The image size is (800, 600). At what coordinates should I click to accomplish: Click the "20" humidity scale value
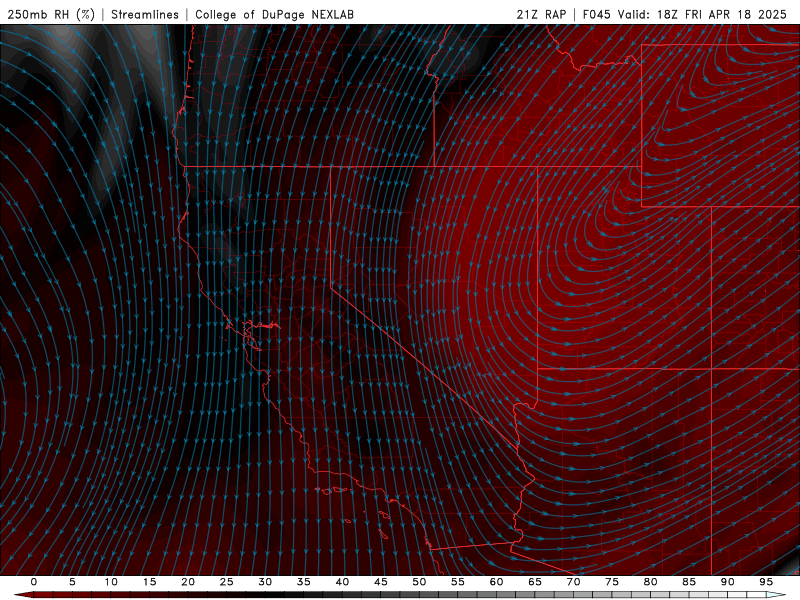(x=188, y=582)
